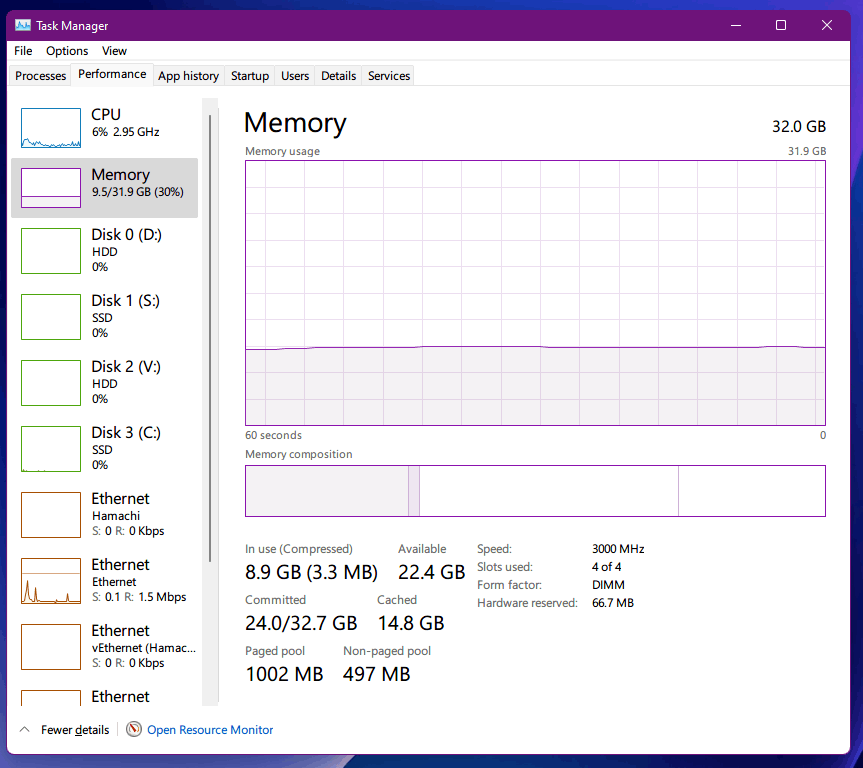Select the Hamachi Ethernet graph icon
The height and width of the screenshot is (768, 863).
[x=51, y=515]
